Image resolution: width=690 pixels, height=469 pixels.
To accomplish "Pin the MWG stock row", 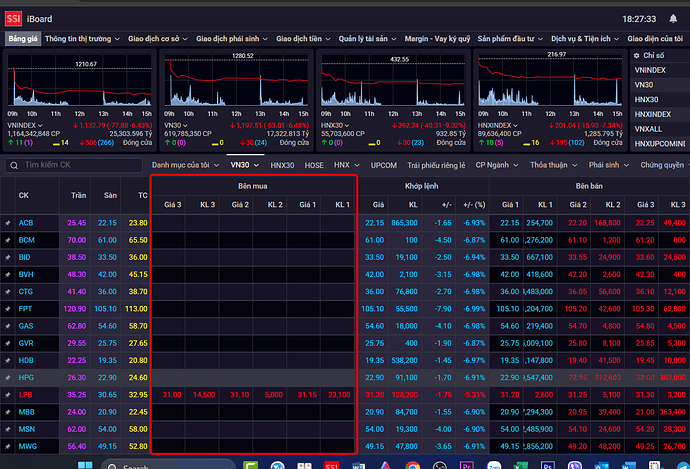I will click(9, 446).
